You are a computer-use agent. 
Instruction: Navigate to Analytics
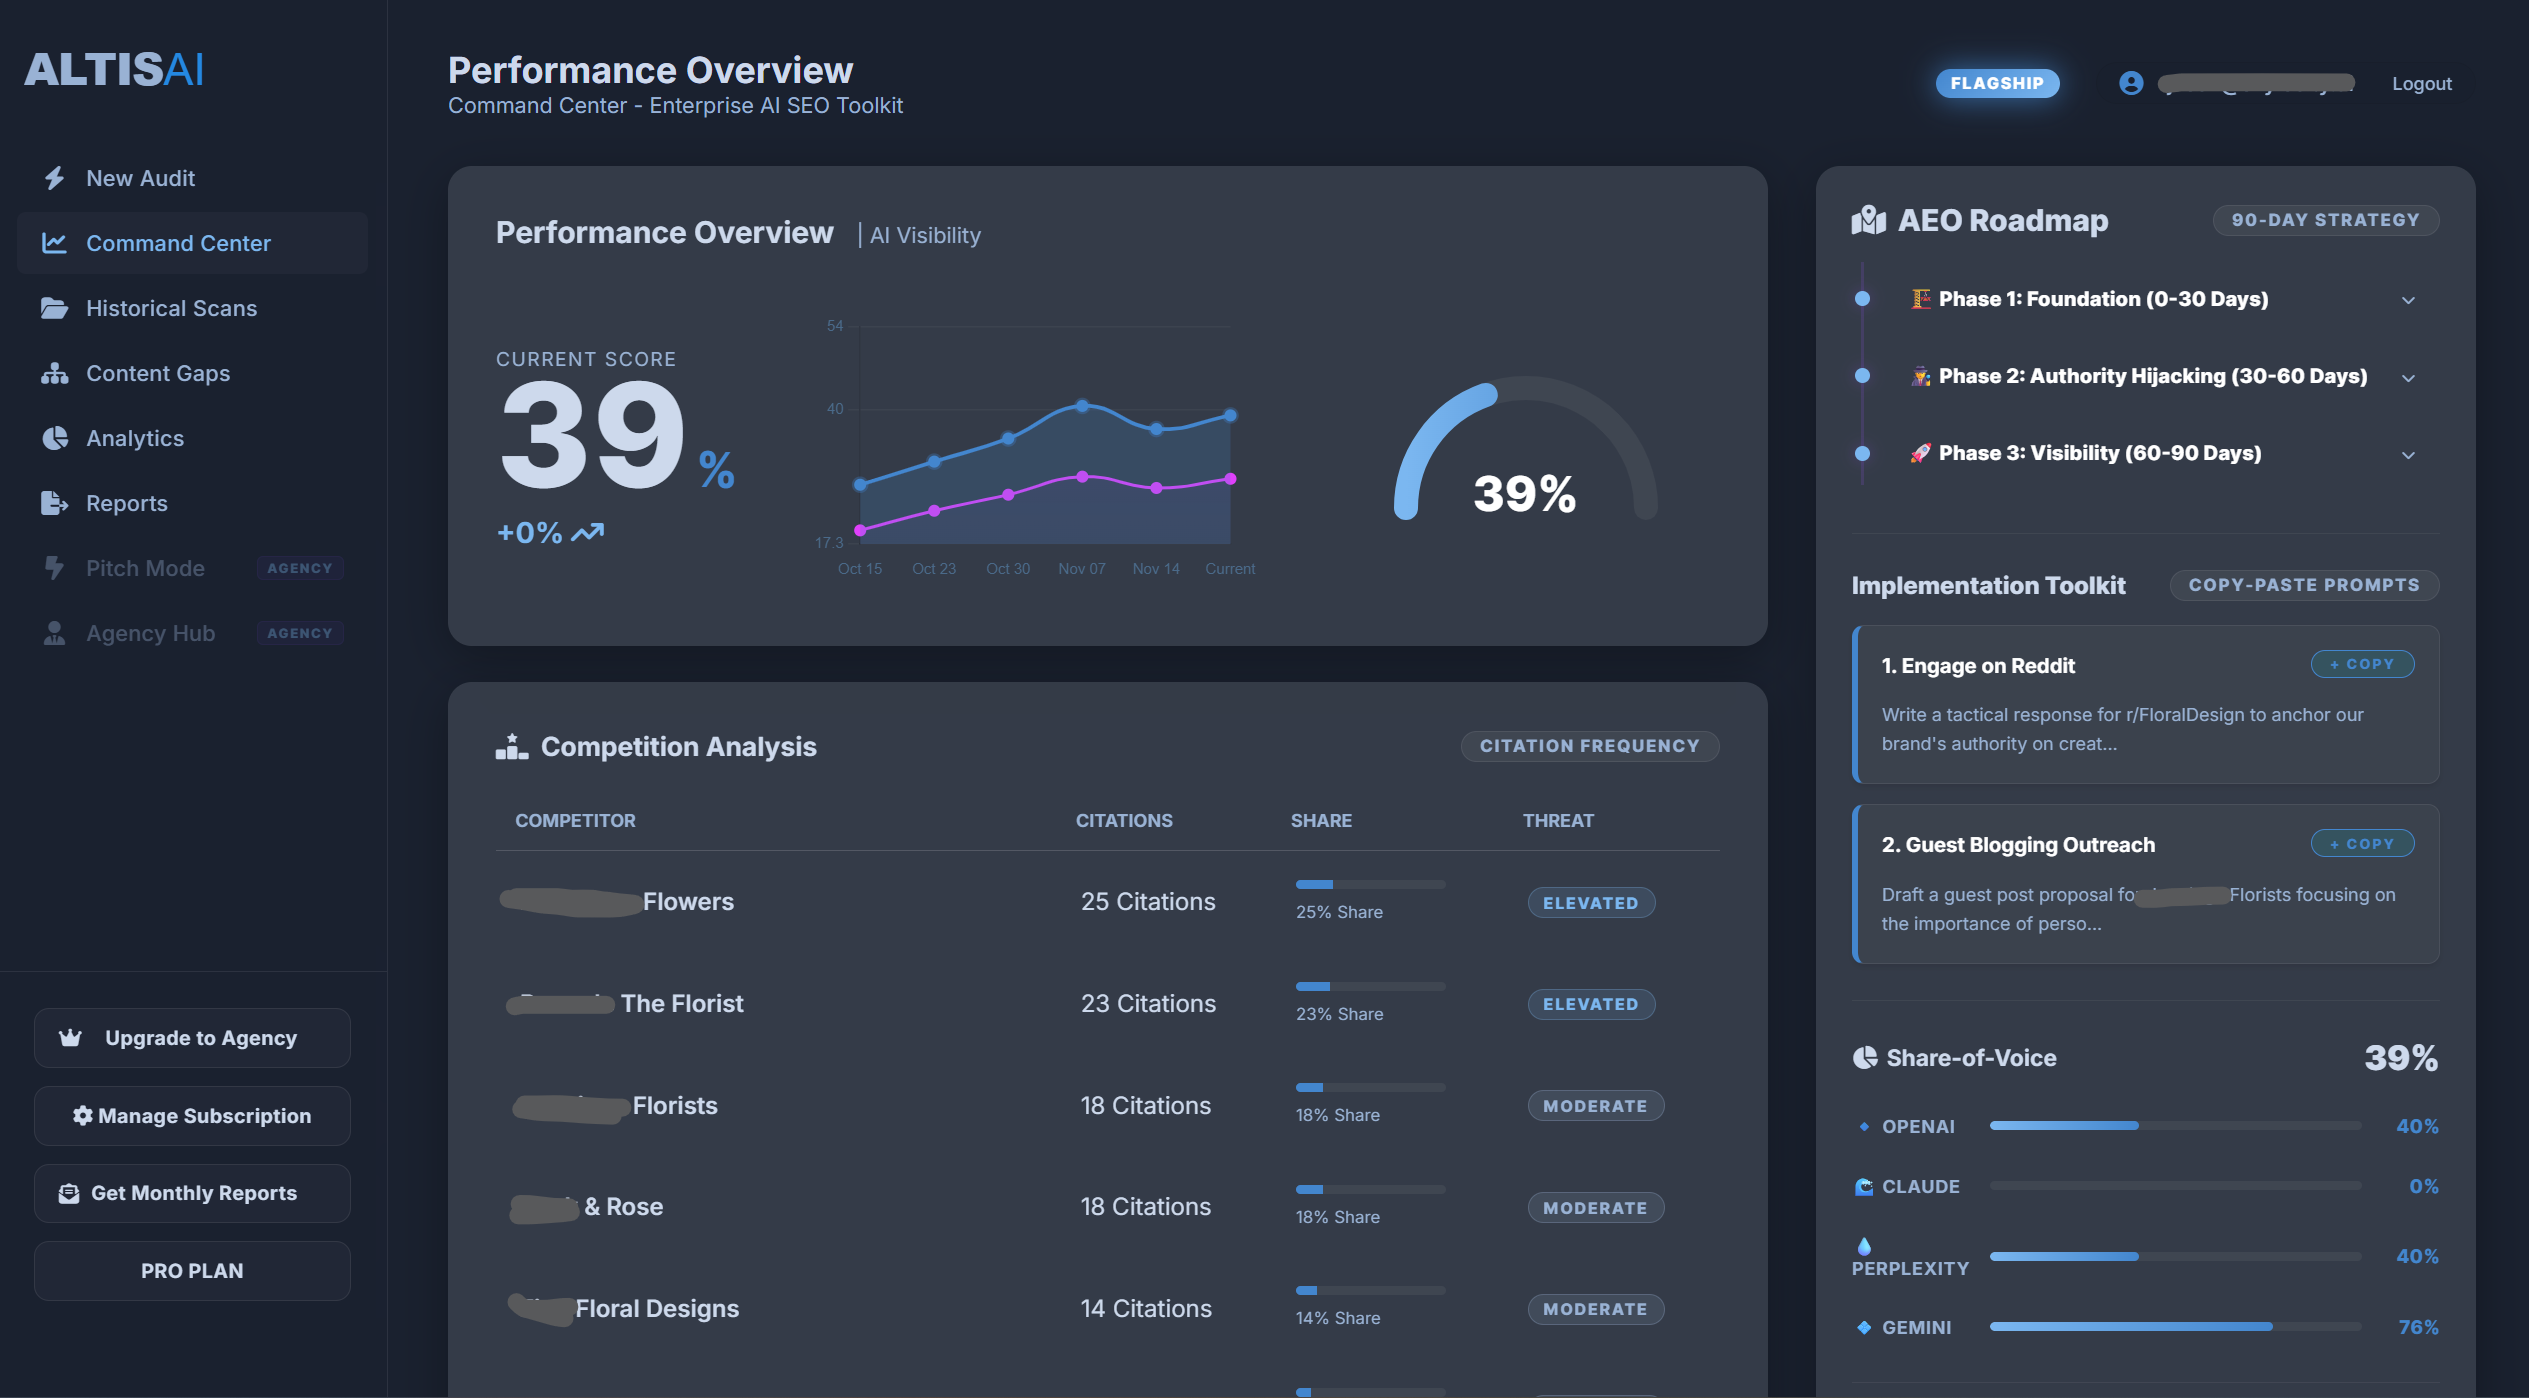click(192, 438)
